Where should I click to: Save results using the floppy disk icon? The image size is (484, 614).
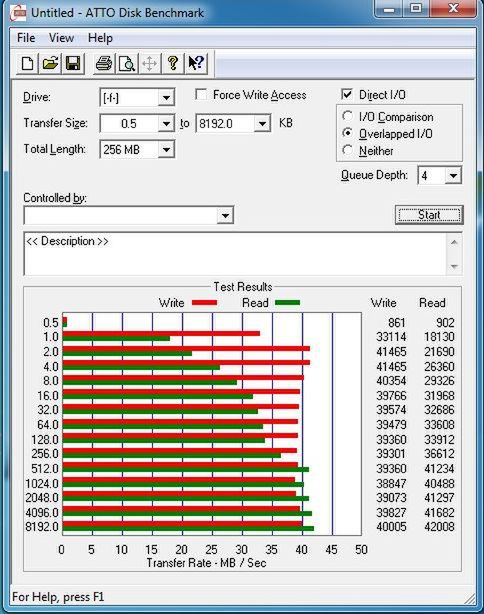pos(73,63)
